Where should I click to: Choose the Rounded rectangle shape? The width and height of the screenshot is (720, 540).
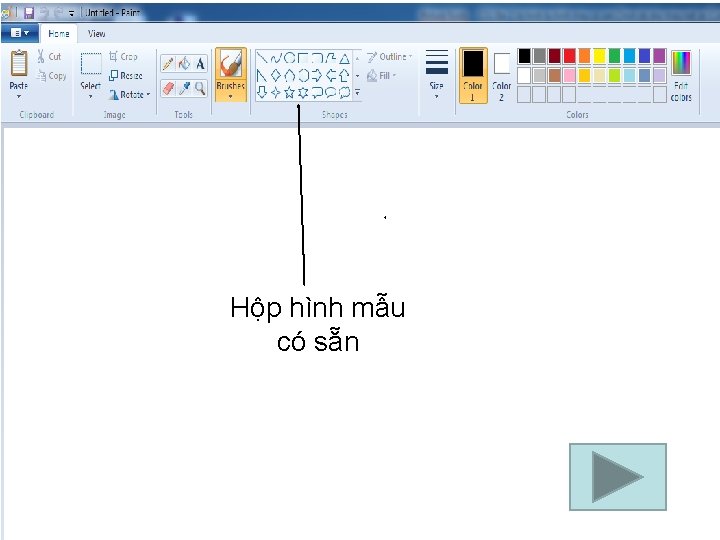pyautogui.click(x=317, y=58)
